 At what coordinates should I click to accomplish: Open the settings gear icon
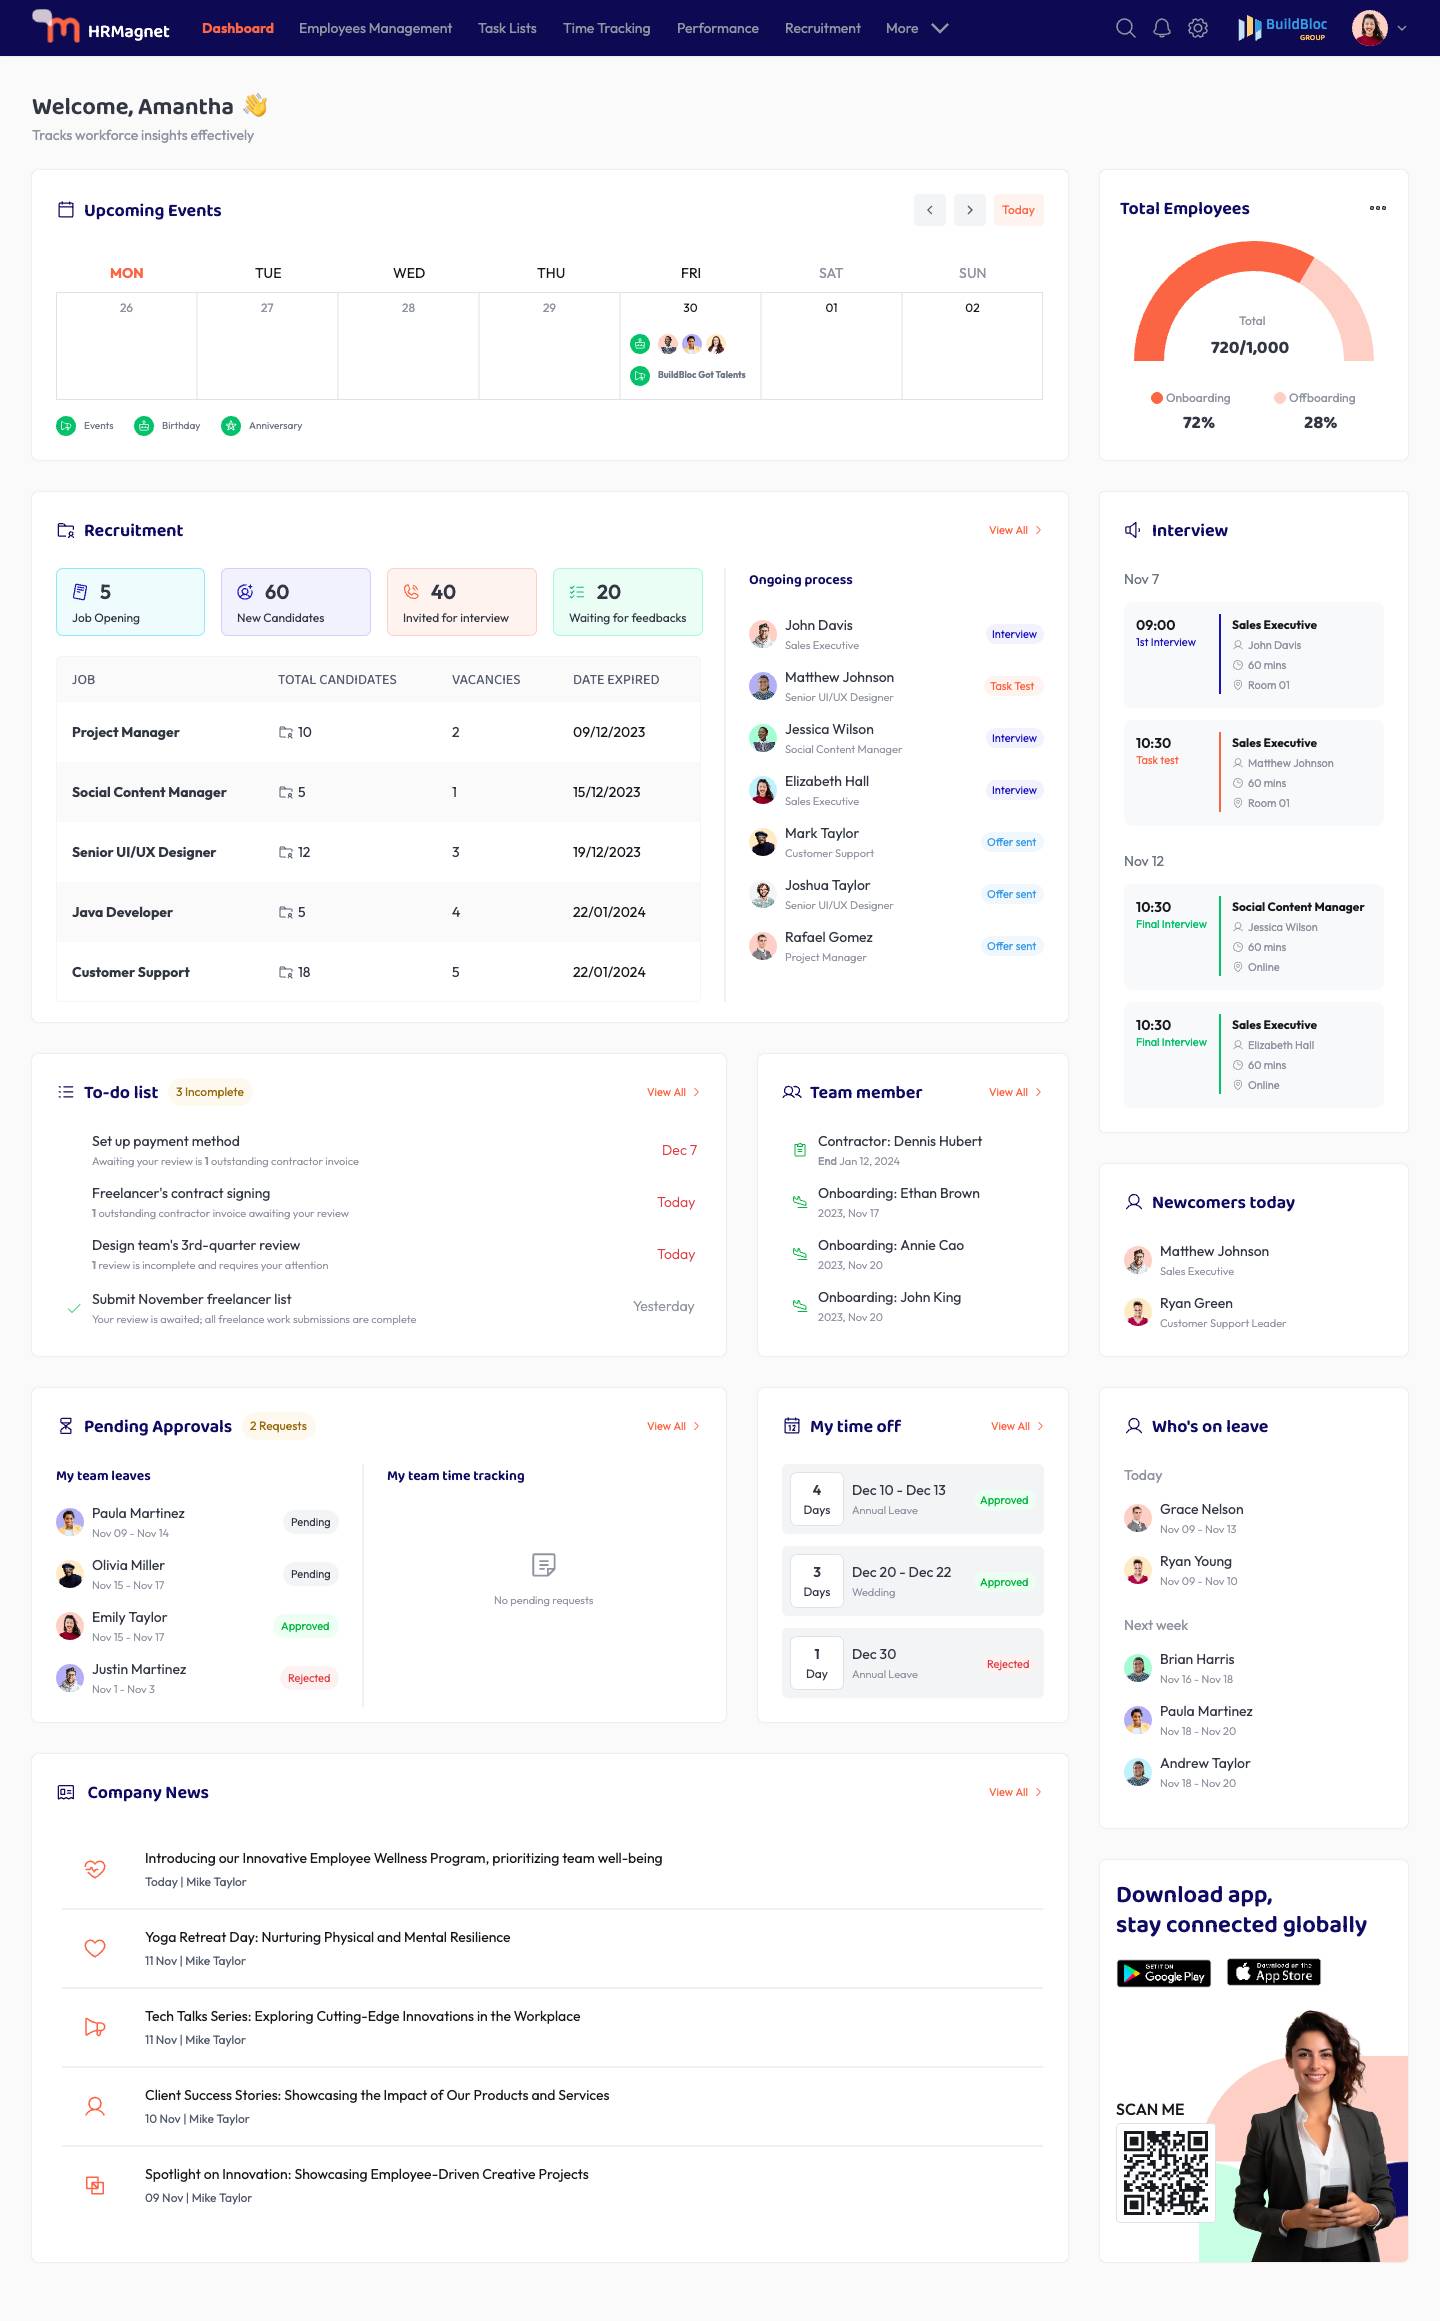(x=1198, y=28)
